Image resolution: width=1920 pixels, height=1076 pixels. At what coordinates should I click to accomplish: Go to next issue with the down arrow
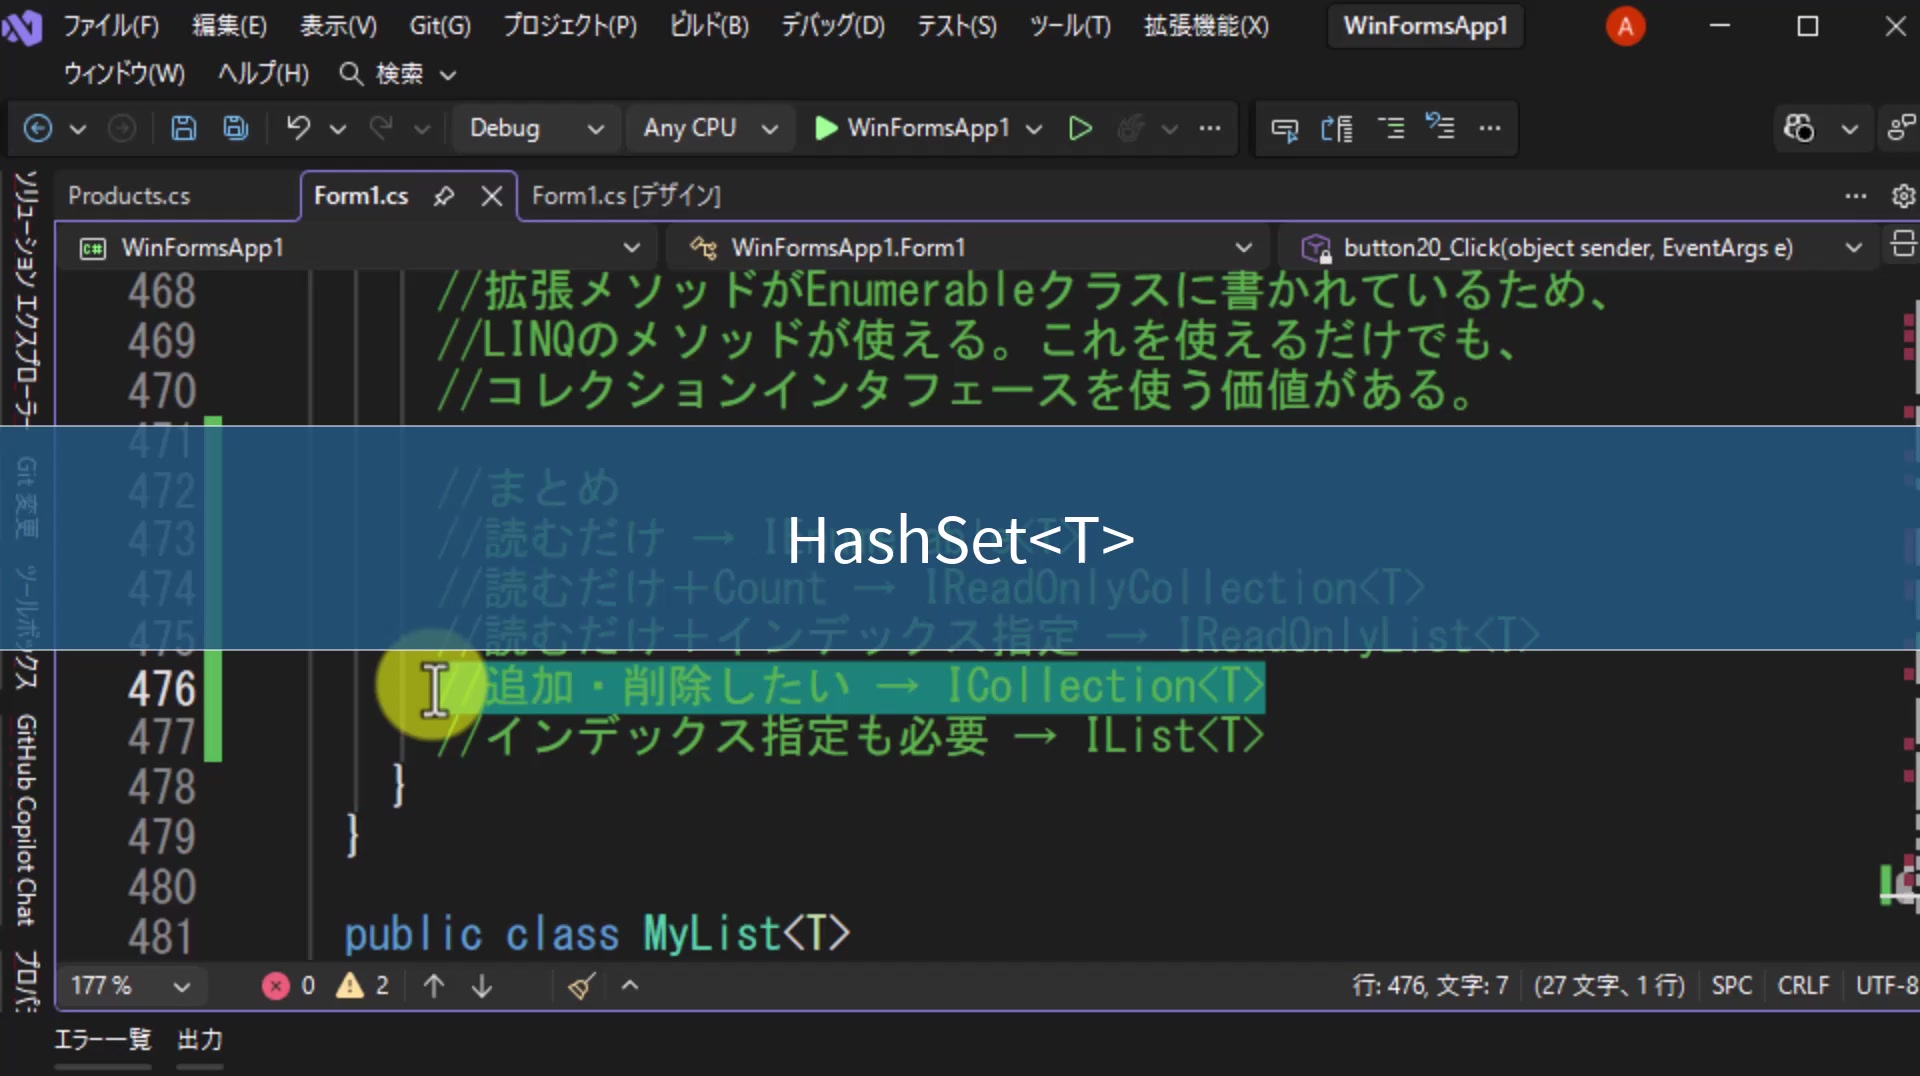pyautogui.click(x=482, y=986)
